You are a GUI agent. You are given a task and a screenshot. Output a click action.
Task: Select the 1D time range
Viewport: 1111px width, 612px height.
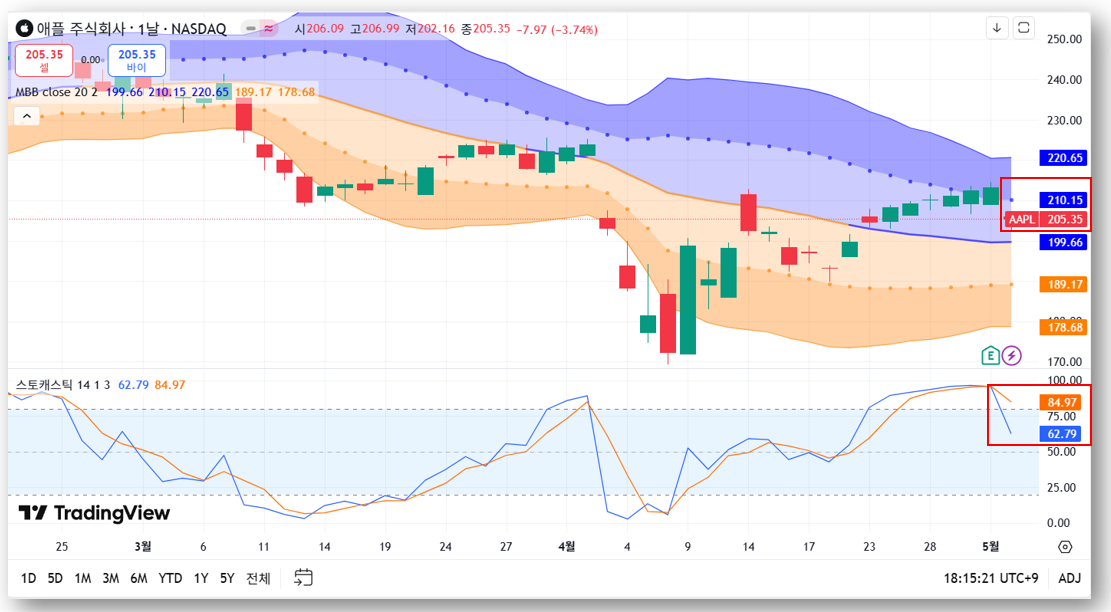pos(28,578)
